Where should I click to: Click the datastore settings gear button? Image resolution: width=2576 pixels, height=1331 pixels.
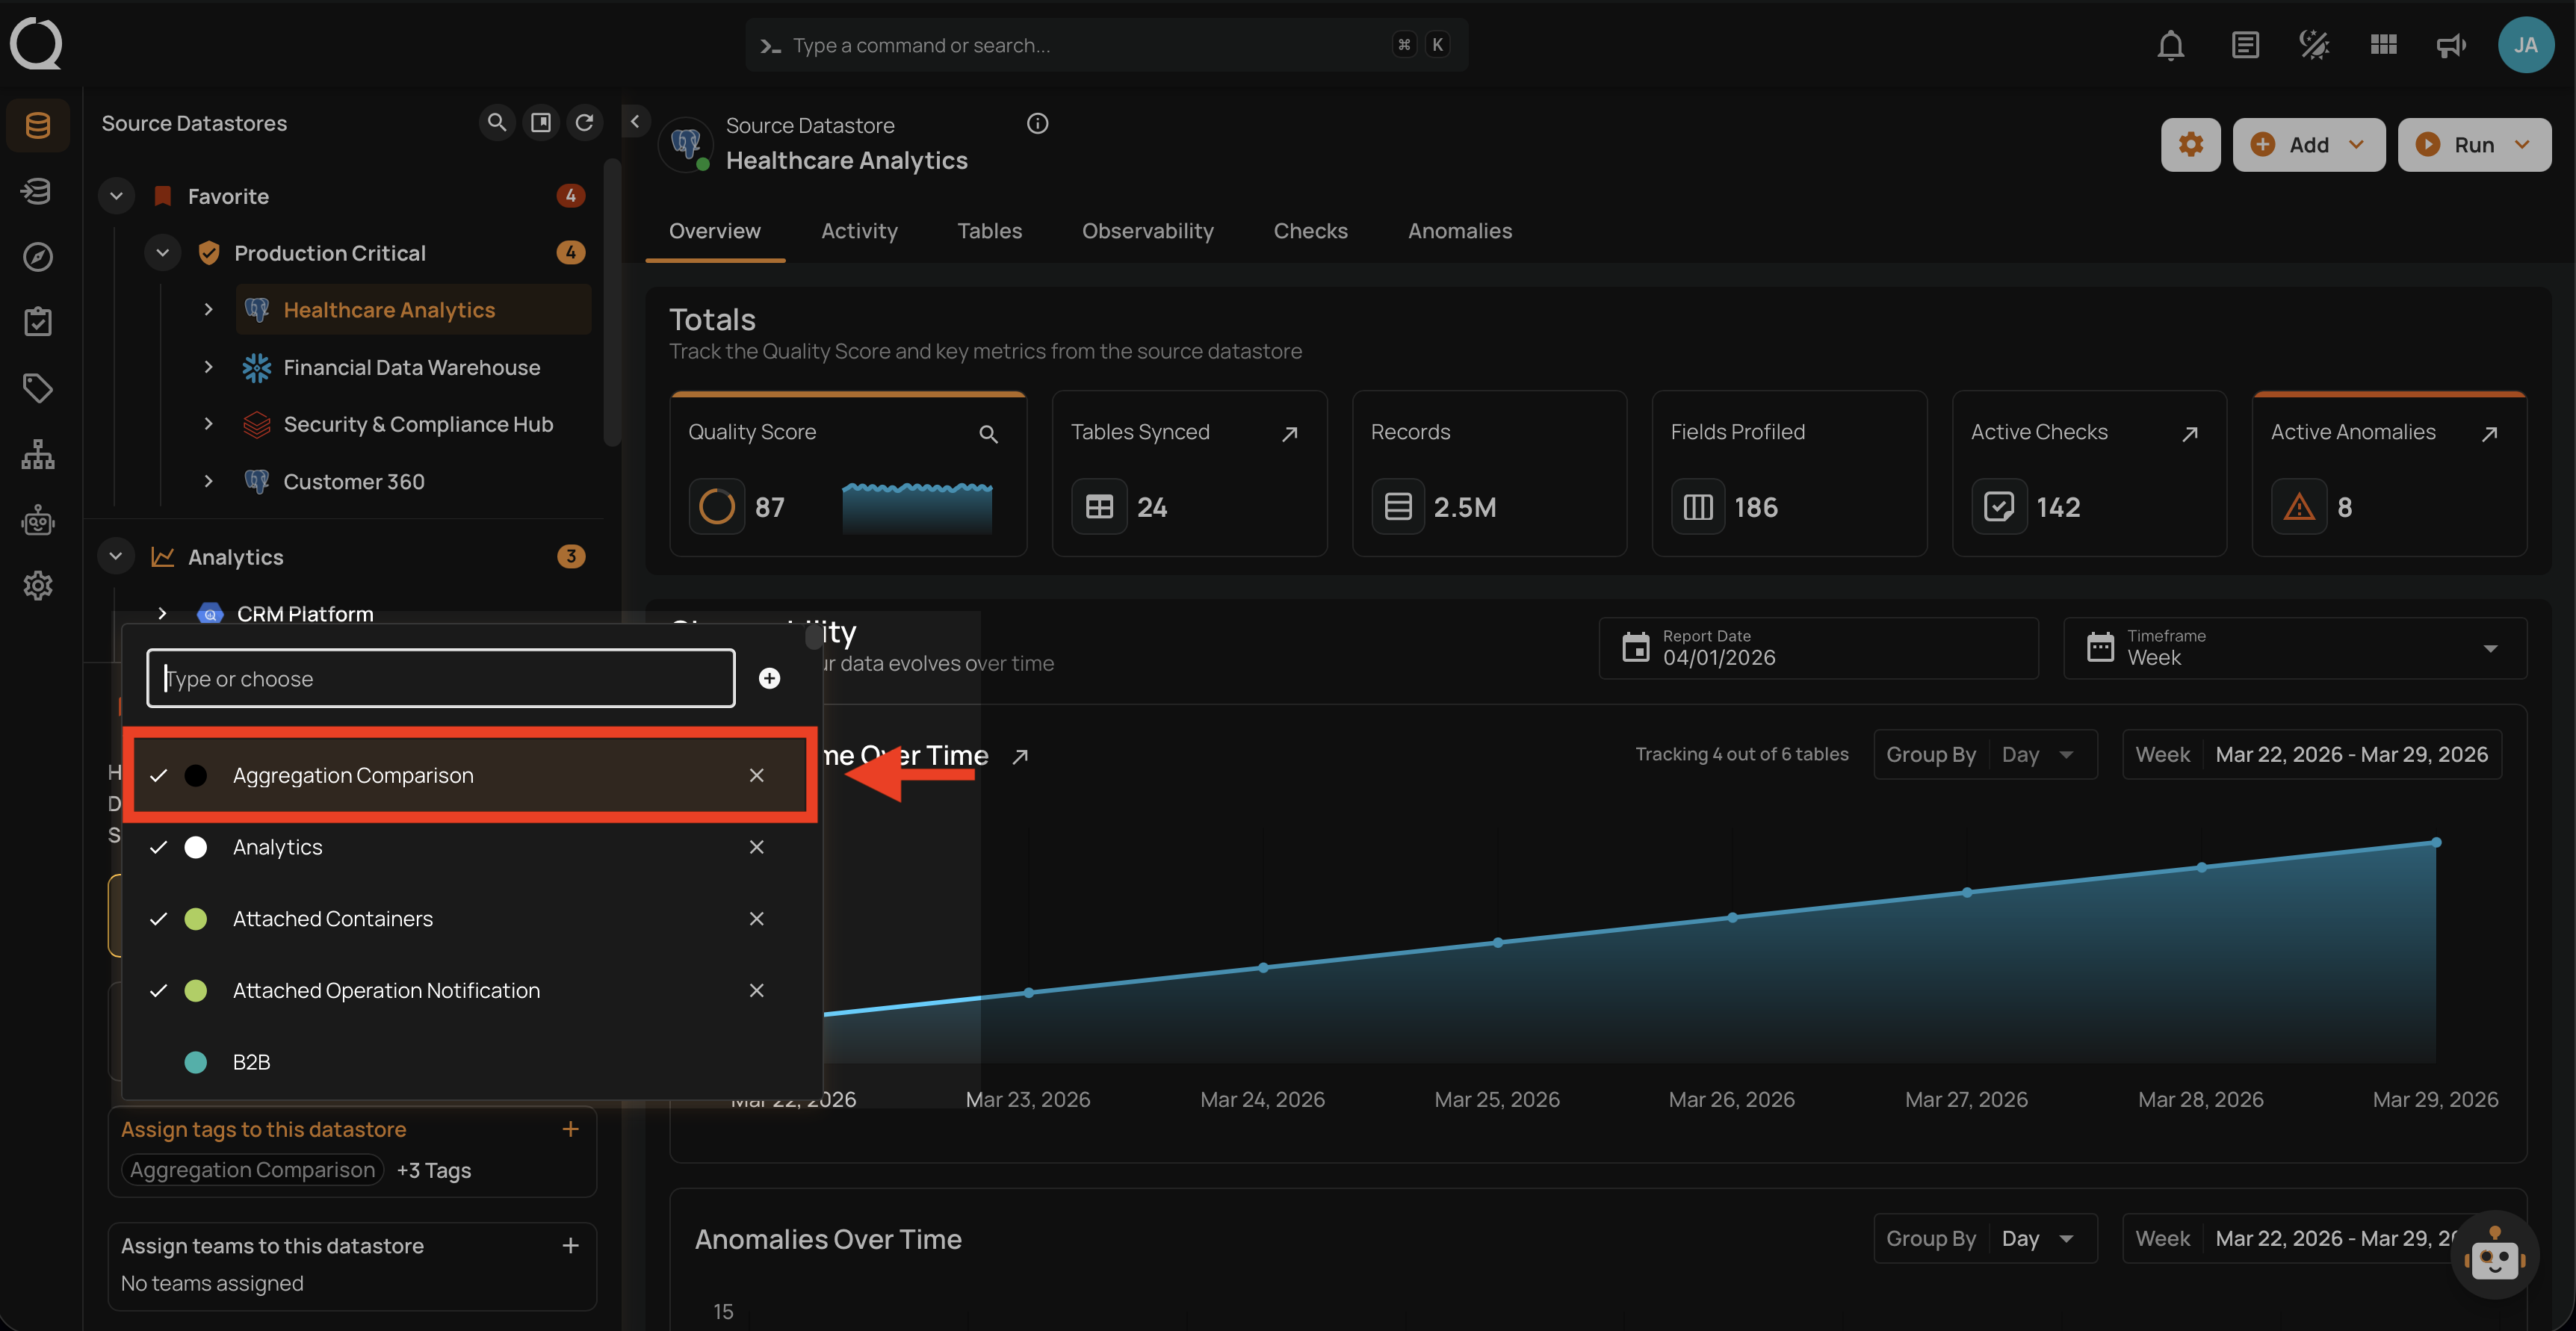click(2190, 145)
